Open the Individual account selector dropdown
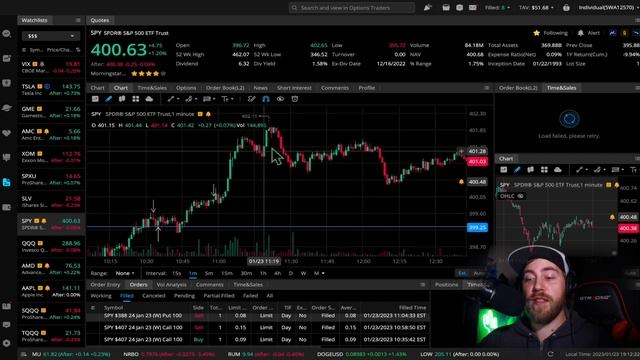640x360 pixels. 608,7
